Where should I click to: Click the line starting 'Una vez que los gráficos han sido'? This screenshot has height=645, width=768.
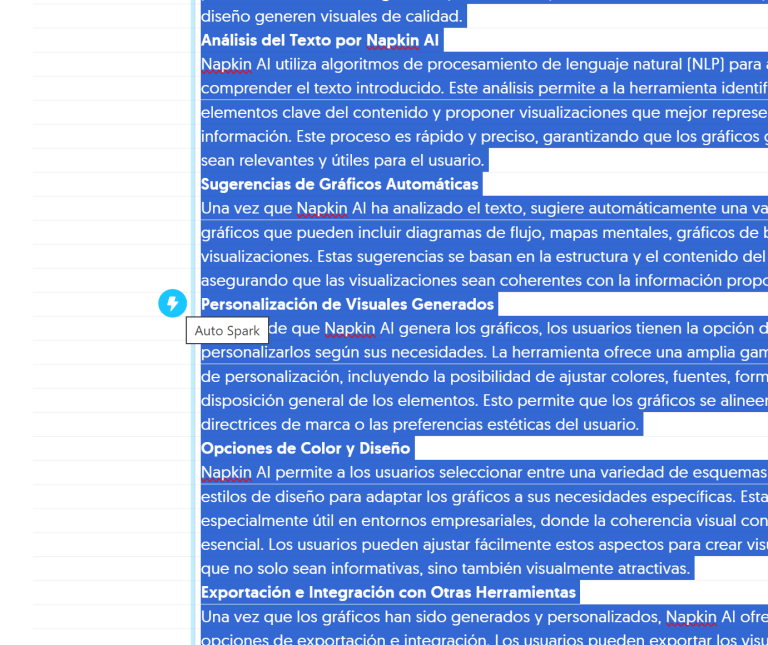tap(484, 616)
